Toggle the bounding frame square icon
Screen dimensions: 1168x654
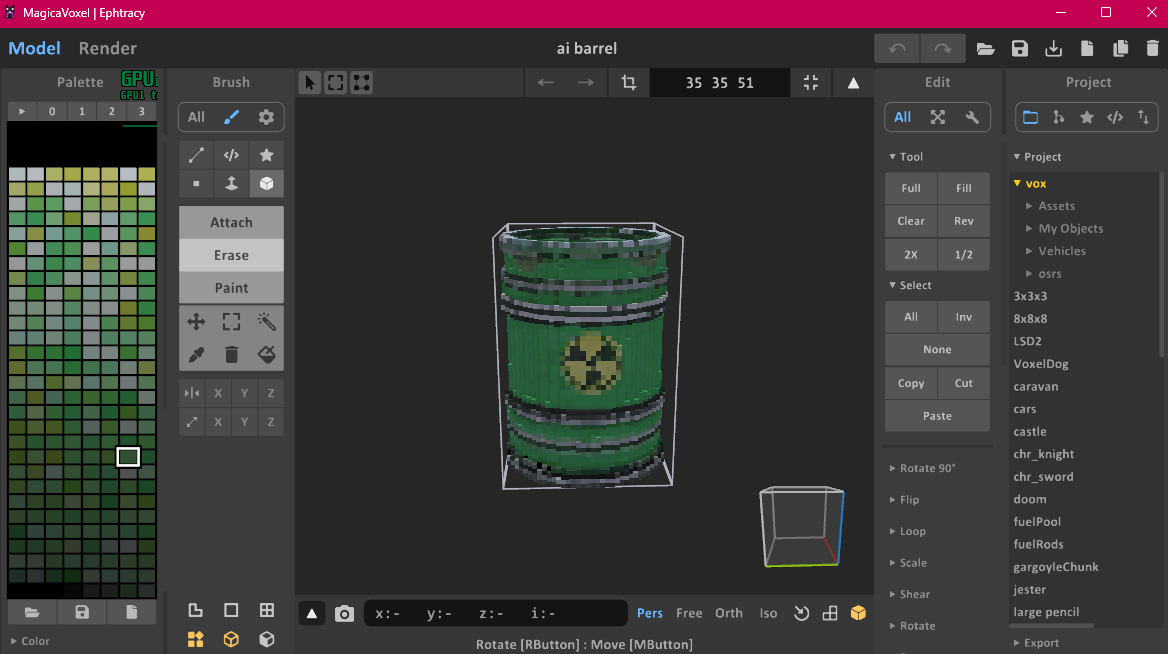coord(231,610)
